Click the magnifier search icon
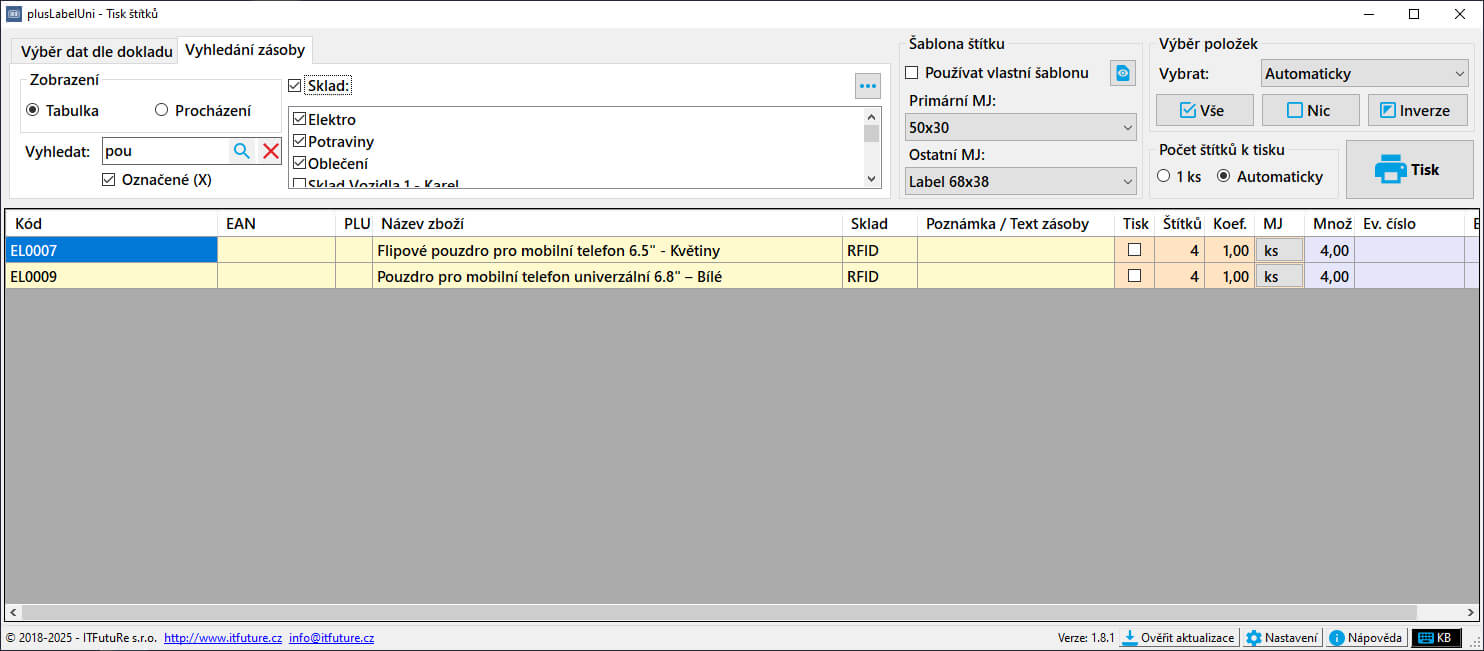 (x=241, y=151)
